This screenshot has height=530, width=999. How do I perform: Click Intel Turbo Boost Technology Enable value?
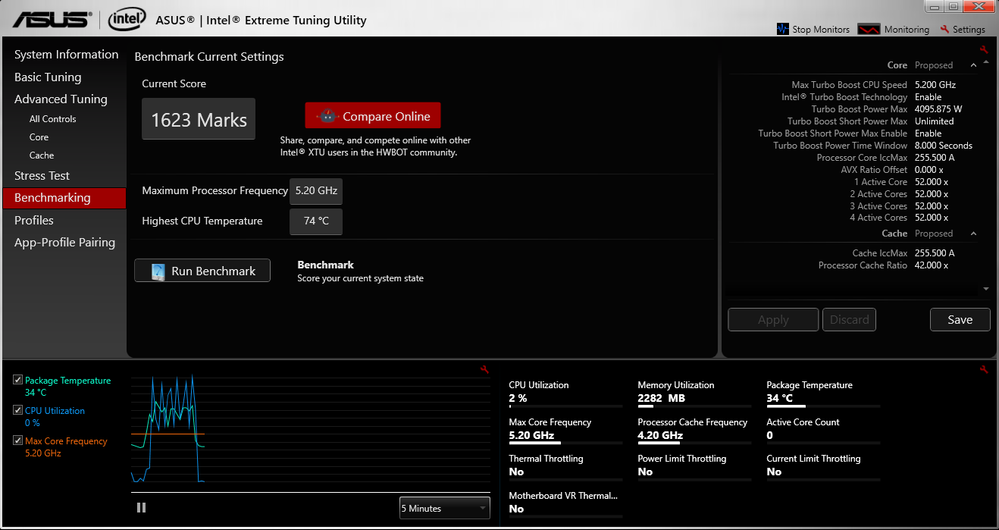point(928,97)
